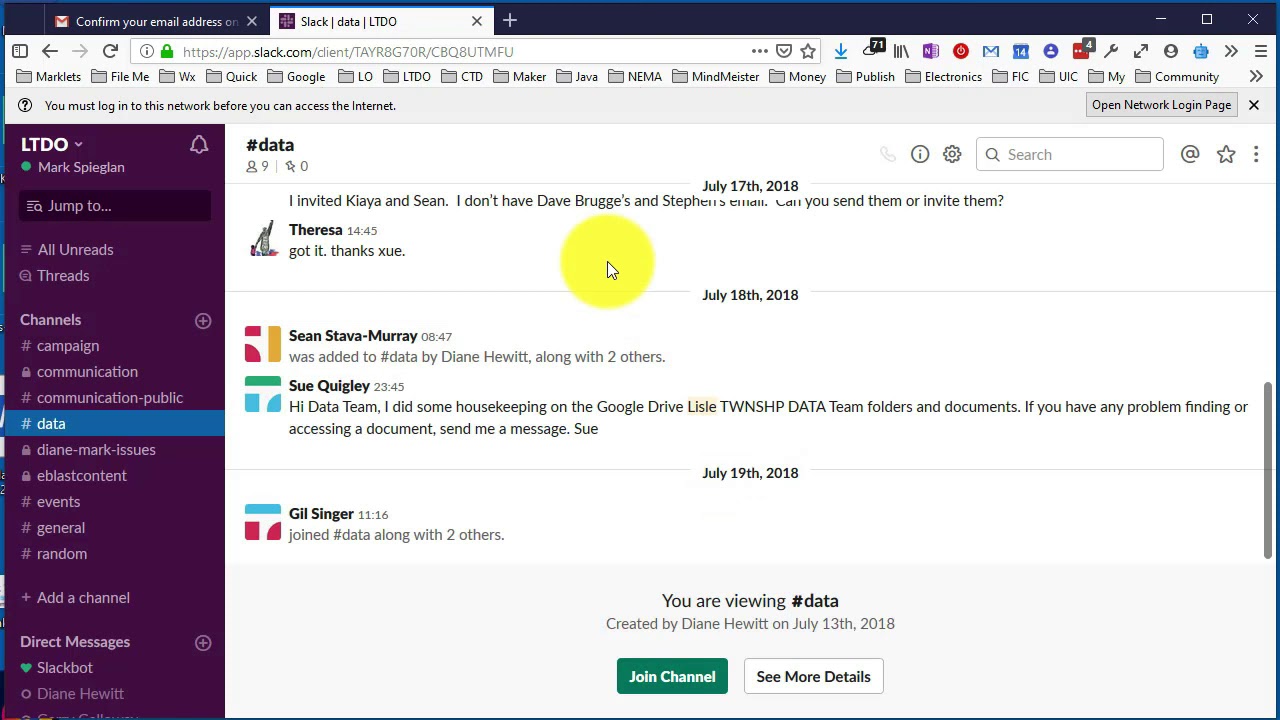Start a new direct message plus icon
The image size is (1280, 720).
(x=203, y=643)
